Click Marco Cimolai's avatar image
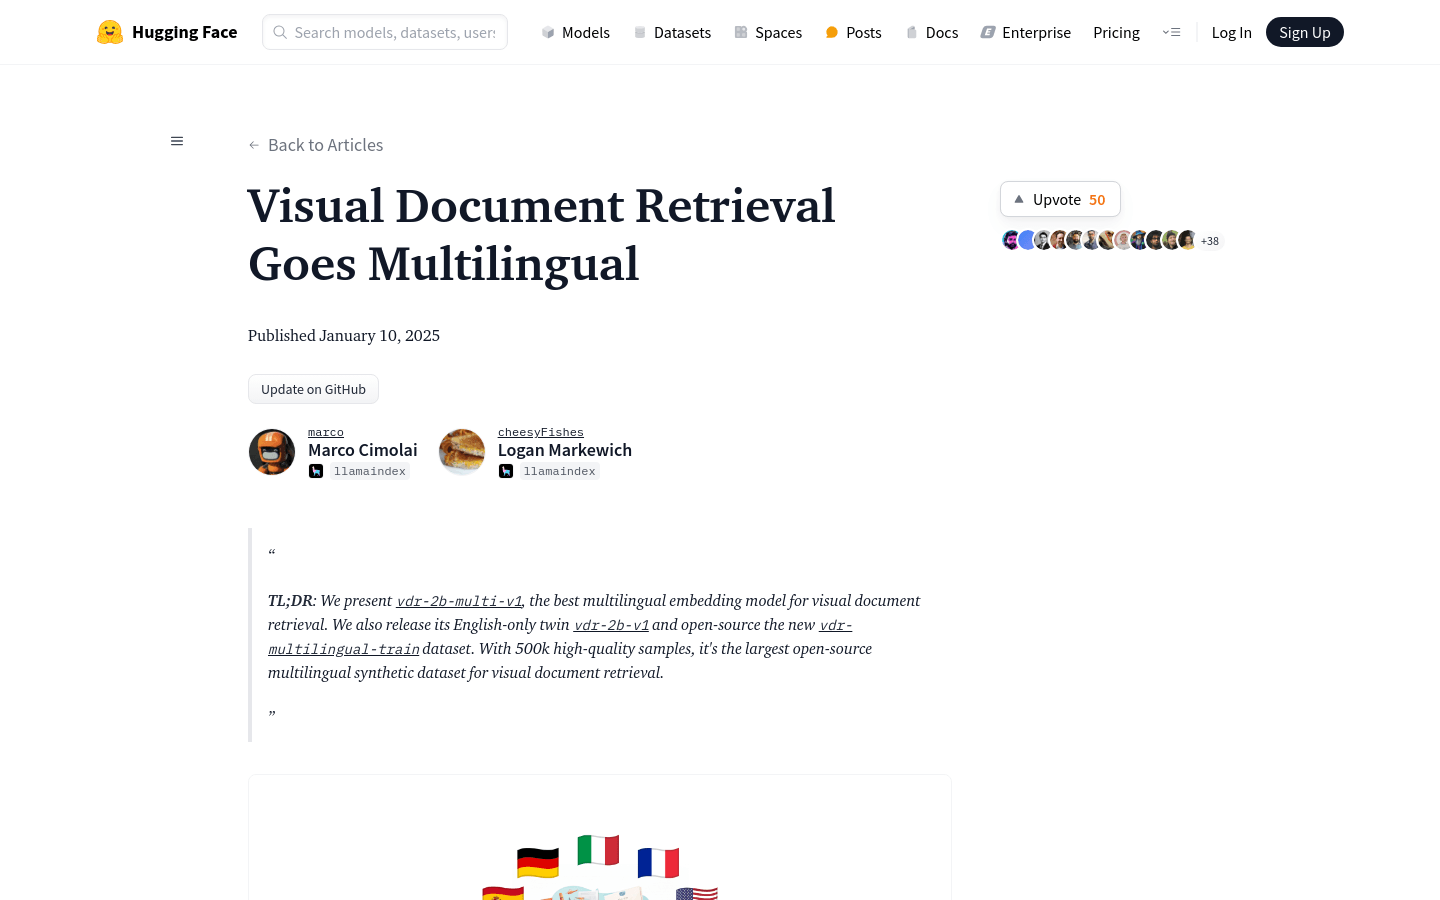The height and width of the screenshot is (900, 1440). [272, 452]
